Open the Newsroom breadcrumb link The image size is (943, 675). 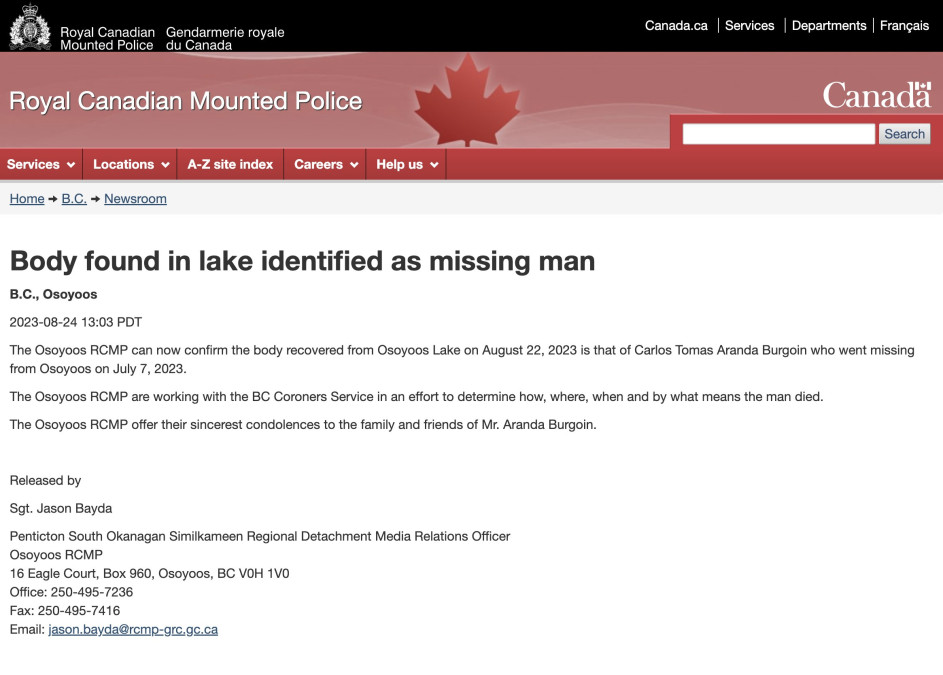135,199
